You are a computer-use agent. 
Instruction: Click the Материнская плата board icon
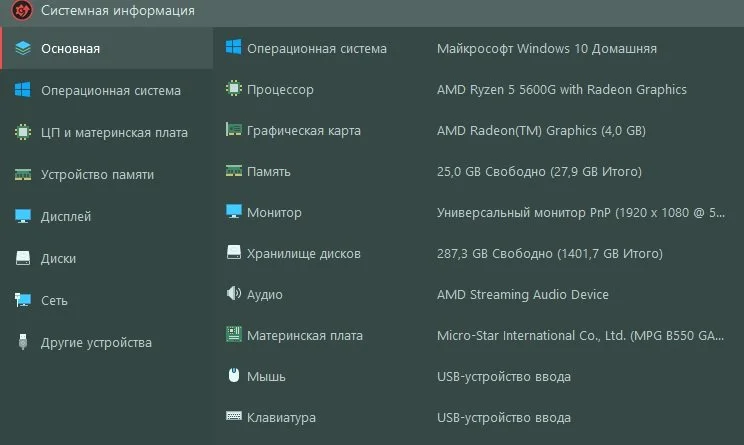[234, 335]
